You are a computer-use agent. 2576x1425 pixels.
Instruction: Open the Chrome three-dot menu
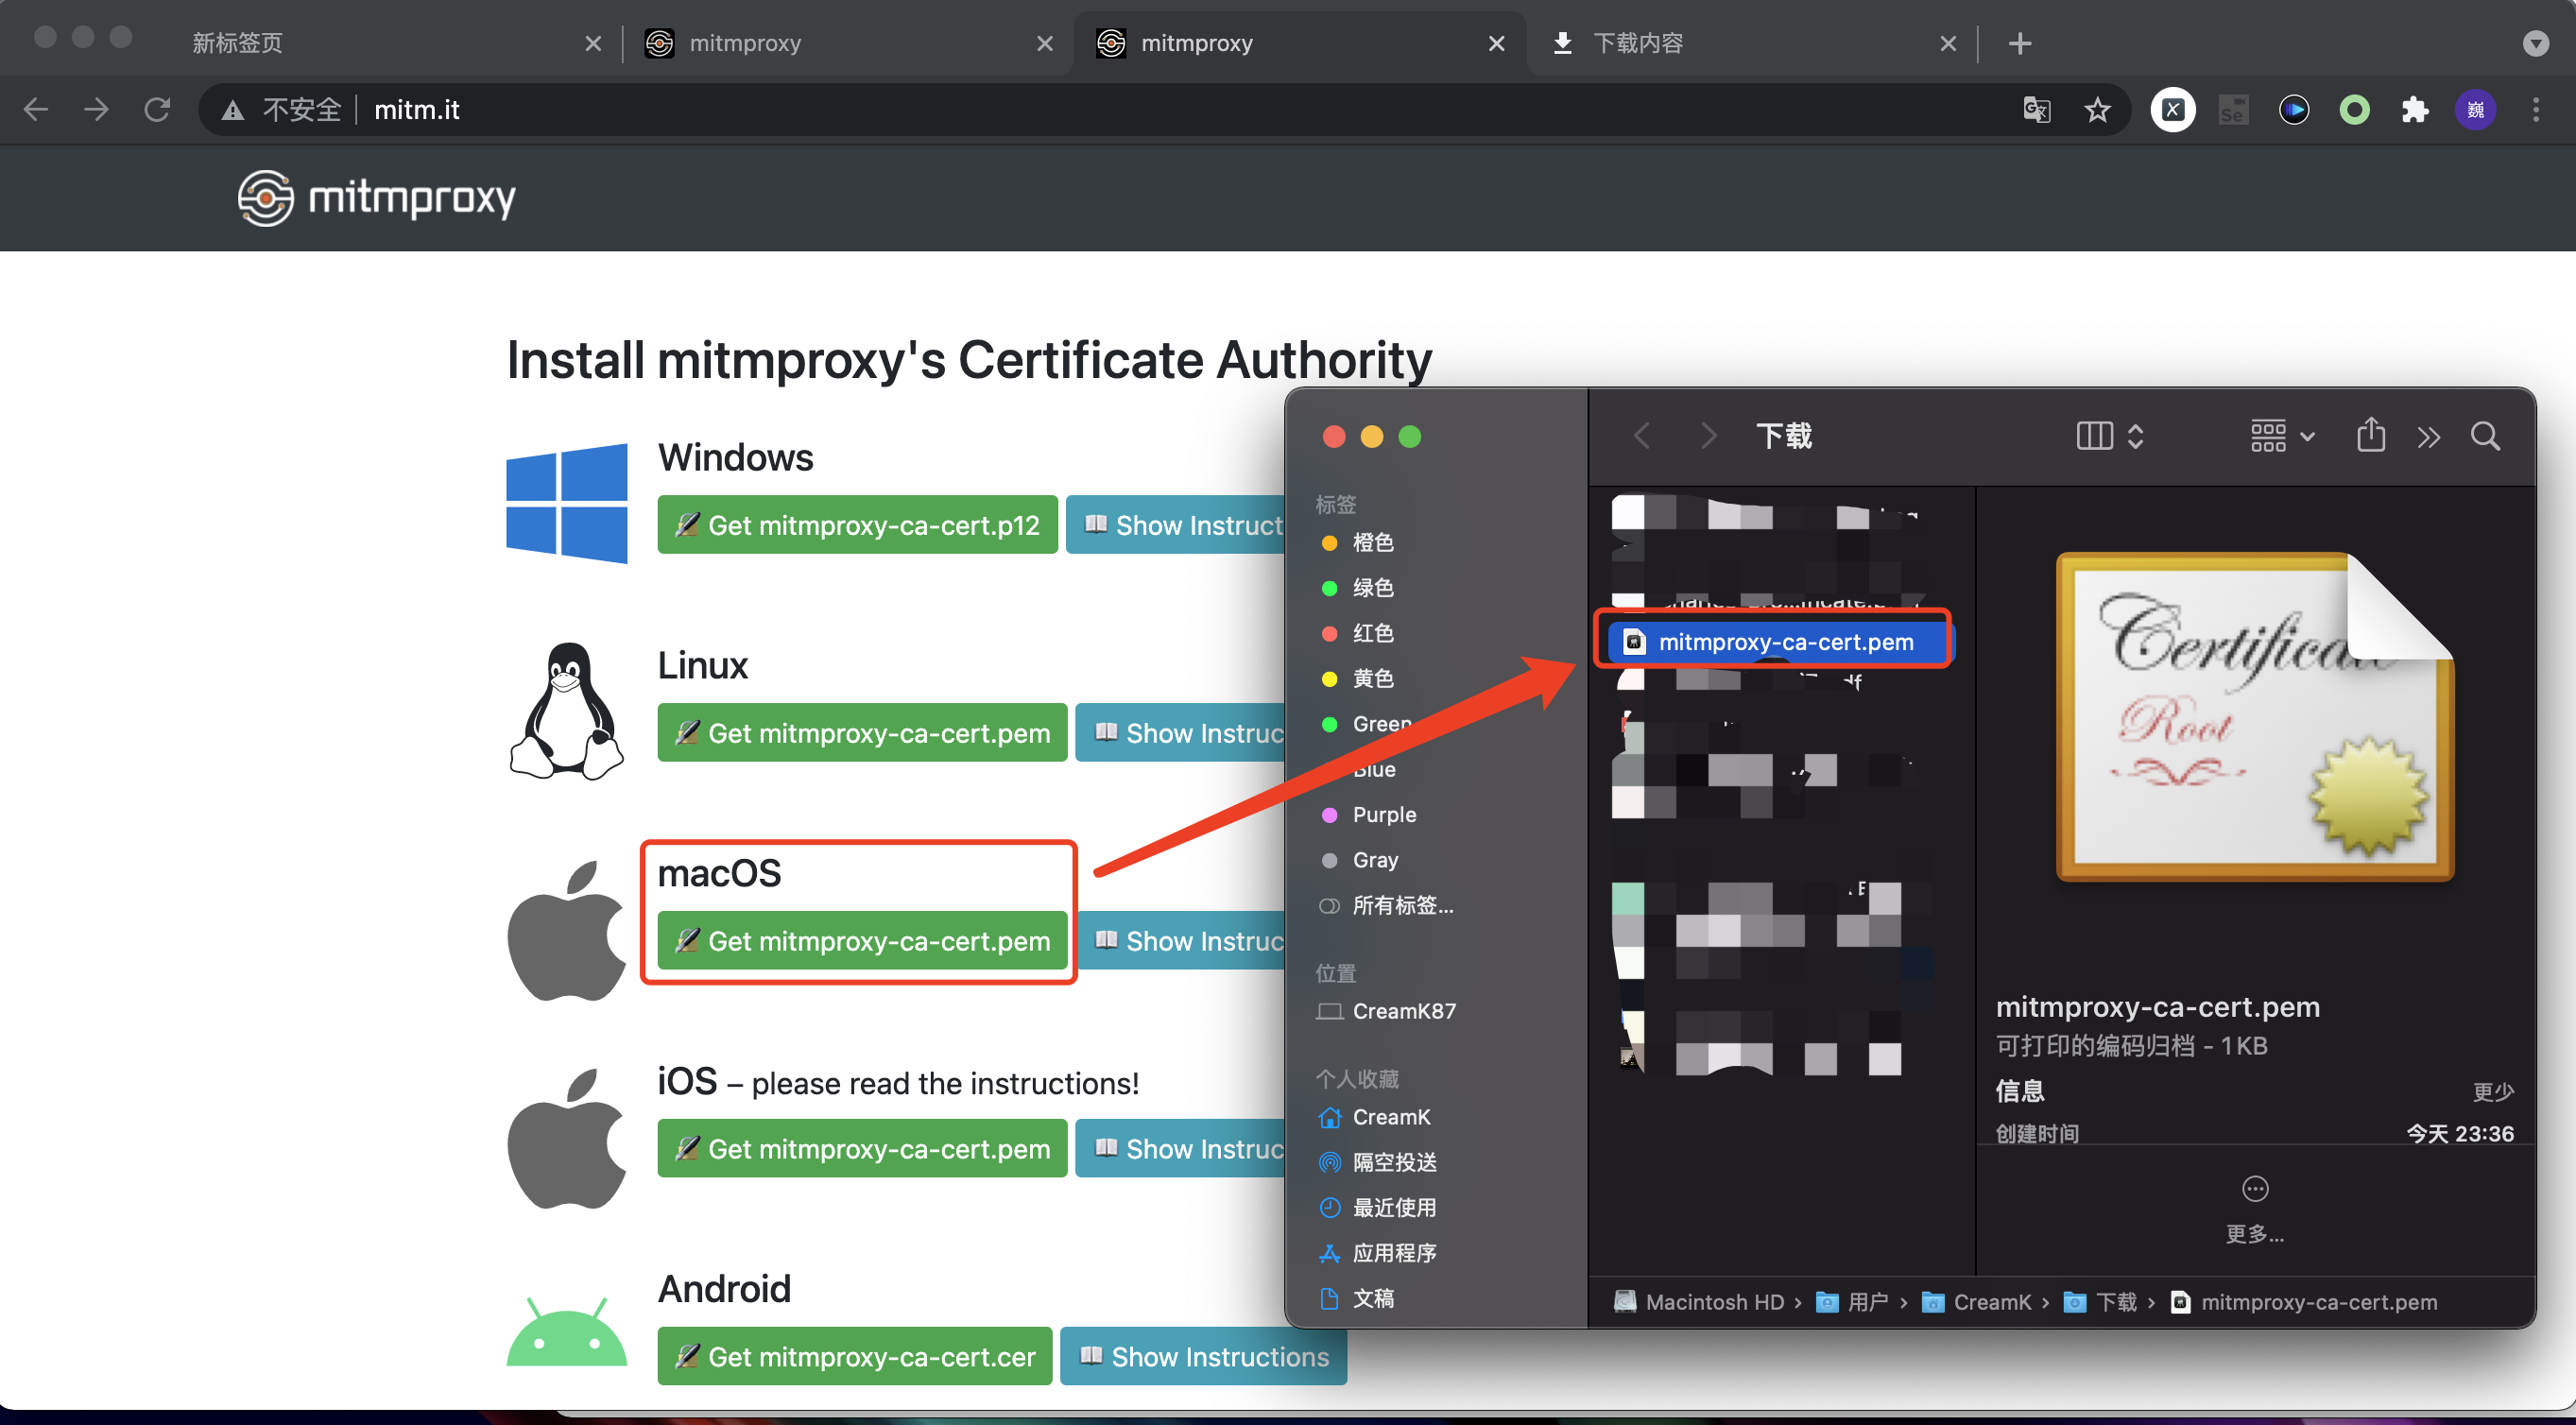tap(2535, 109)
